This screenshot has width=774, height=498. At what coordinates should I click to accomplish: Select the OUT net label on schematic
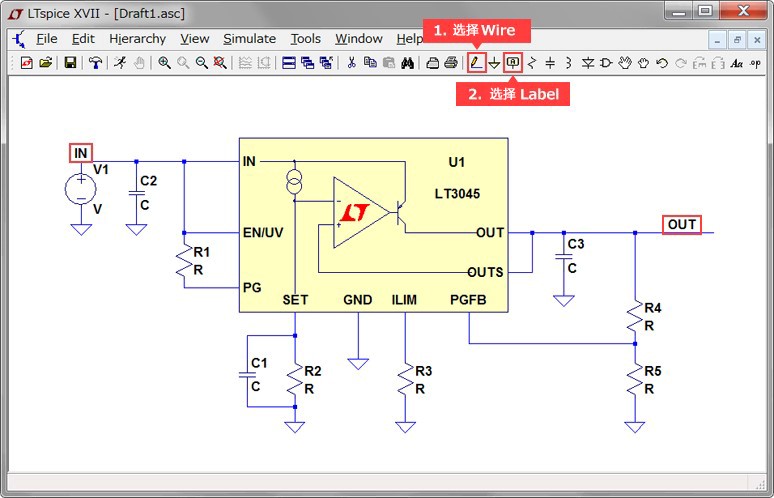click(682, 224)
